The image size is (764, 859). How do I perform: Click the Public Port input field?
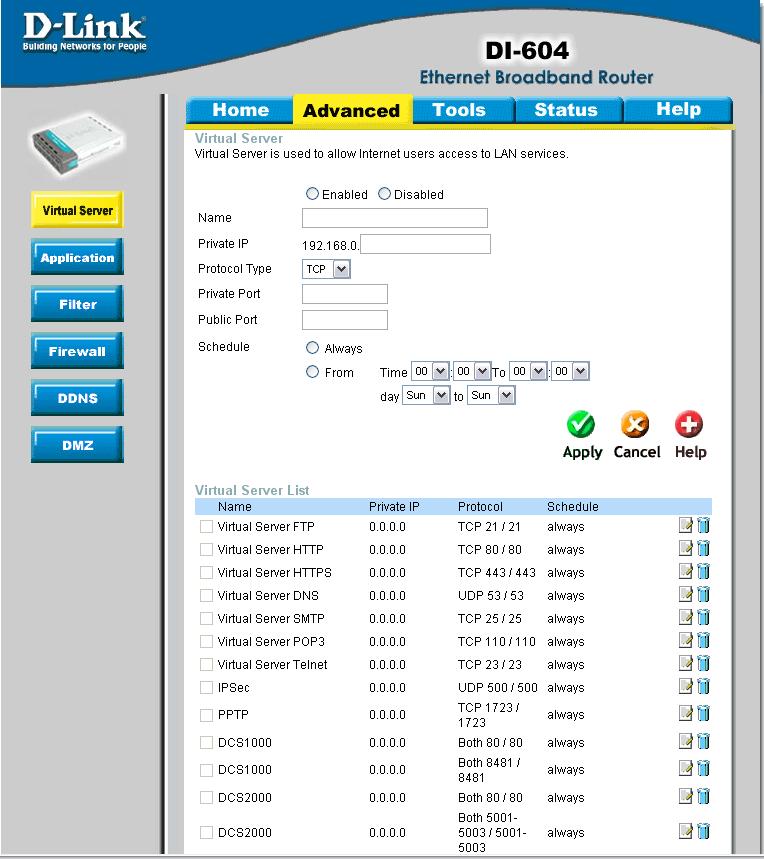(345, 320)
